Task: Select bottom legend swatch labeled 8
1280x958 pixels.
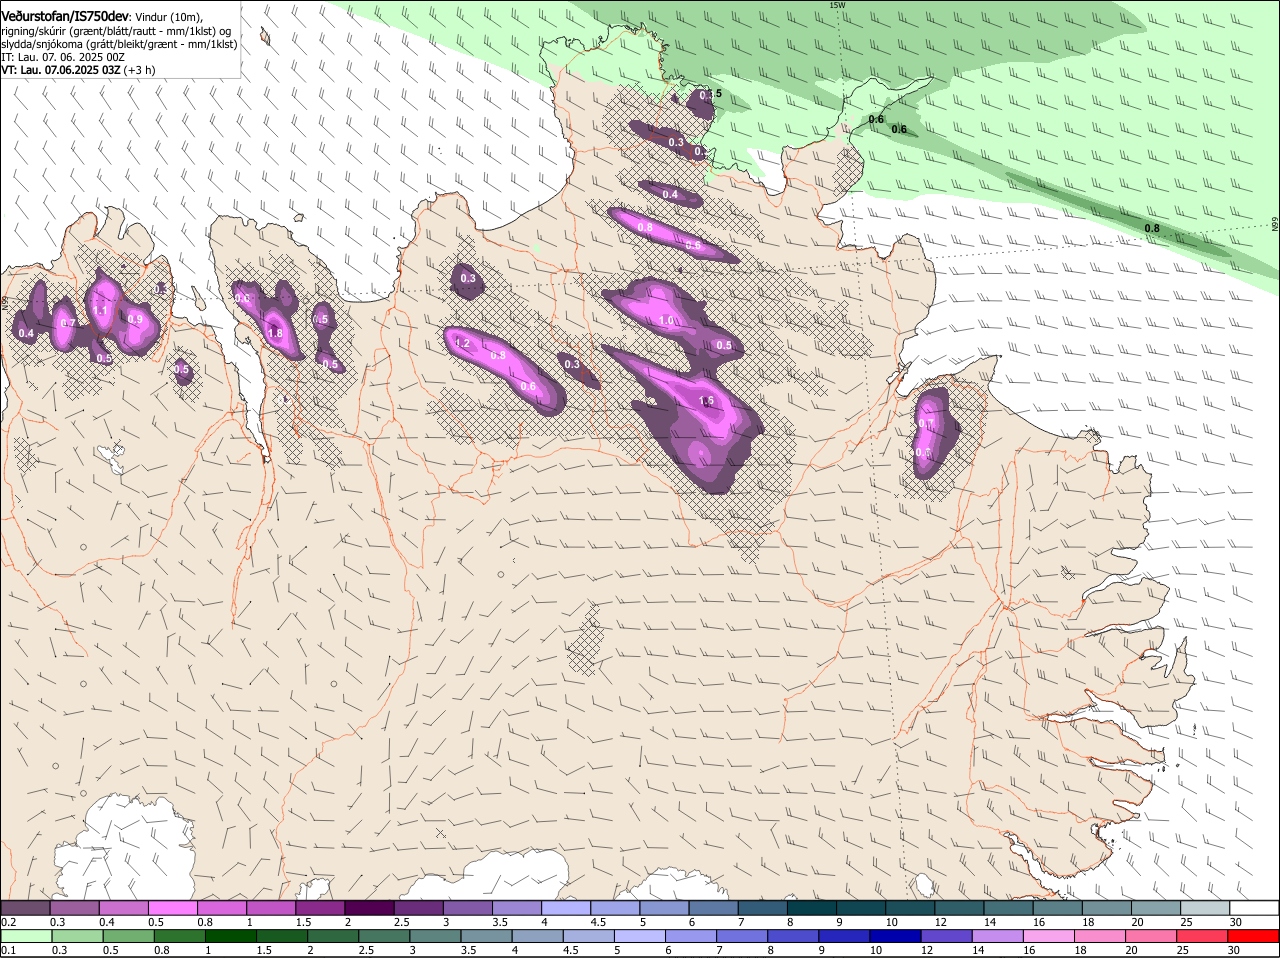Action: tap(794, 936)
